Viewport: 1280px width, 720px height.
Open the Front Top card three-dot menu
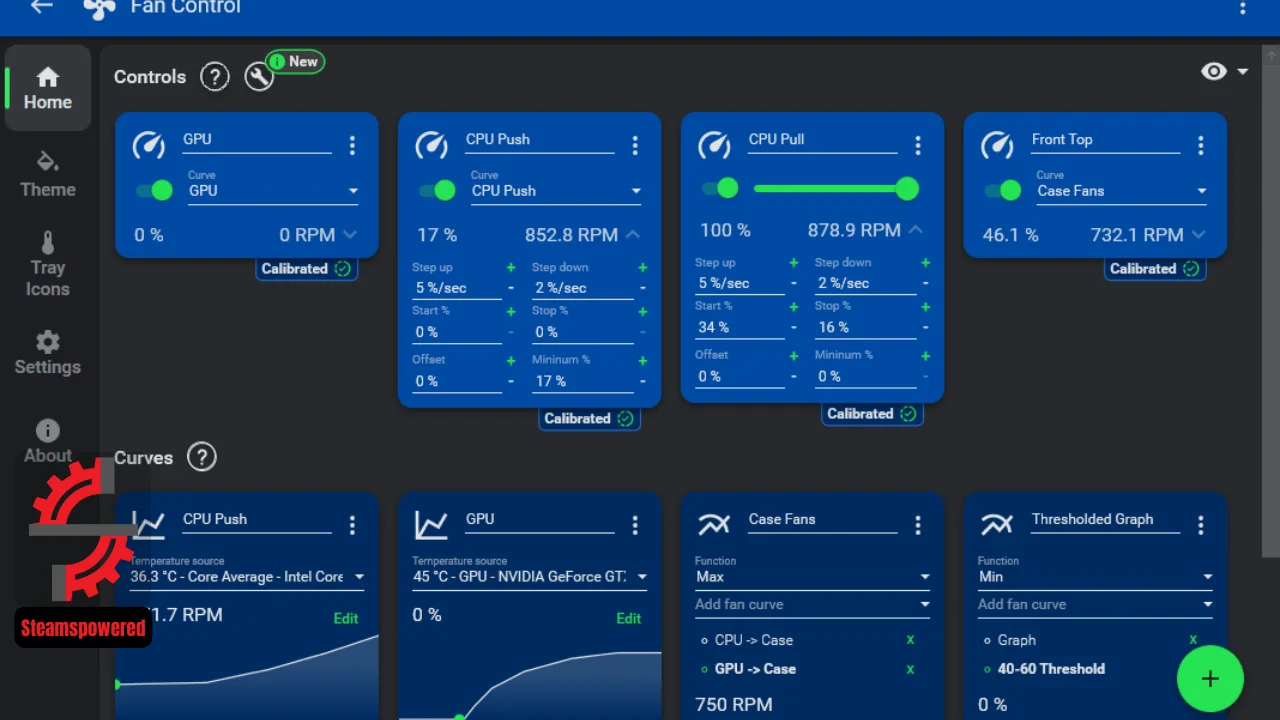(x=1201, y=146)
